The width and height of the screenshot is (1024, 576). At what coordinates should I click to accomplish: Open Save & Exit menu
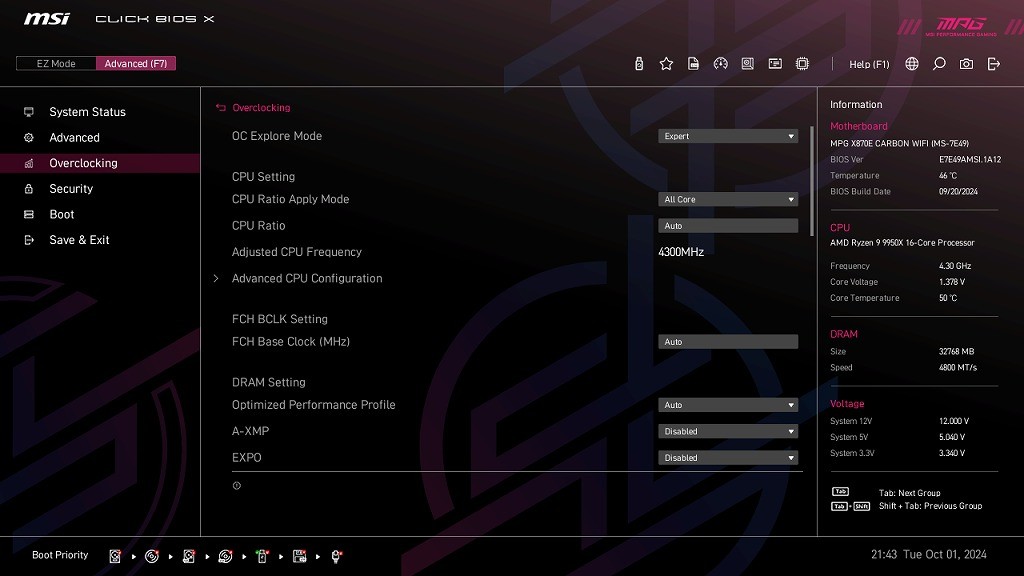(79, 240)
